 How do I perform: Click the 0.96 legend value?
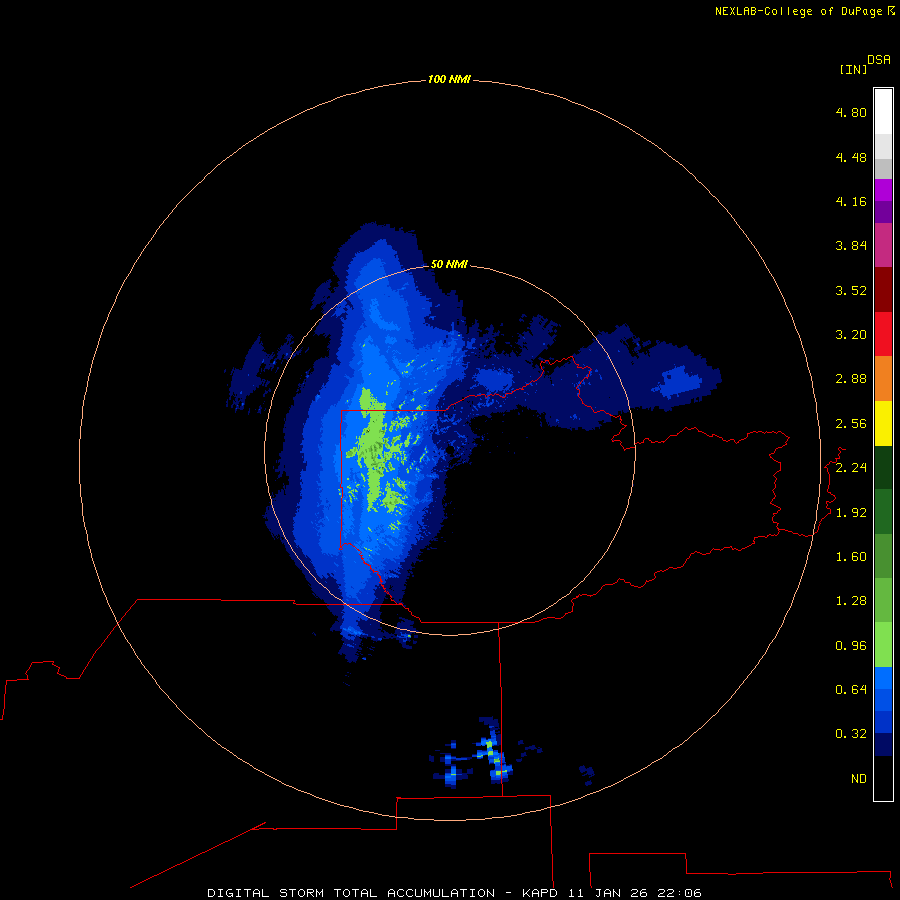pyautogui.click(x=851, y=646)
